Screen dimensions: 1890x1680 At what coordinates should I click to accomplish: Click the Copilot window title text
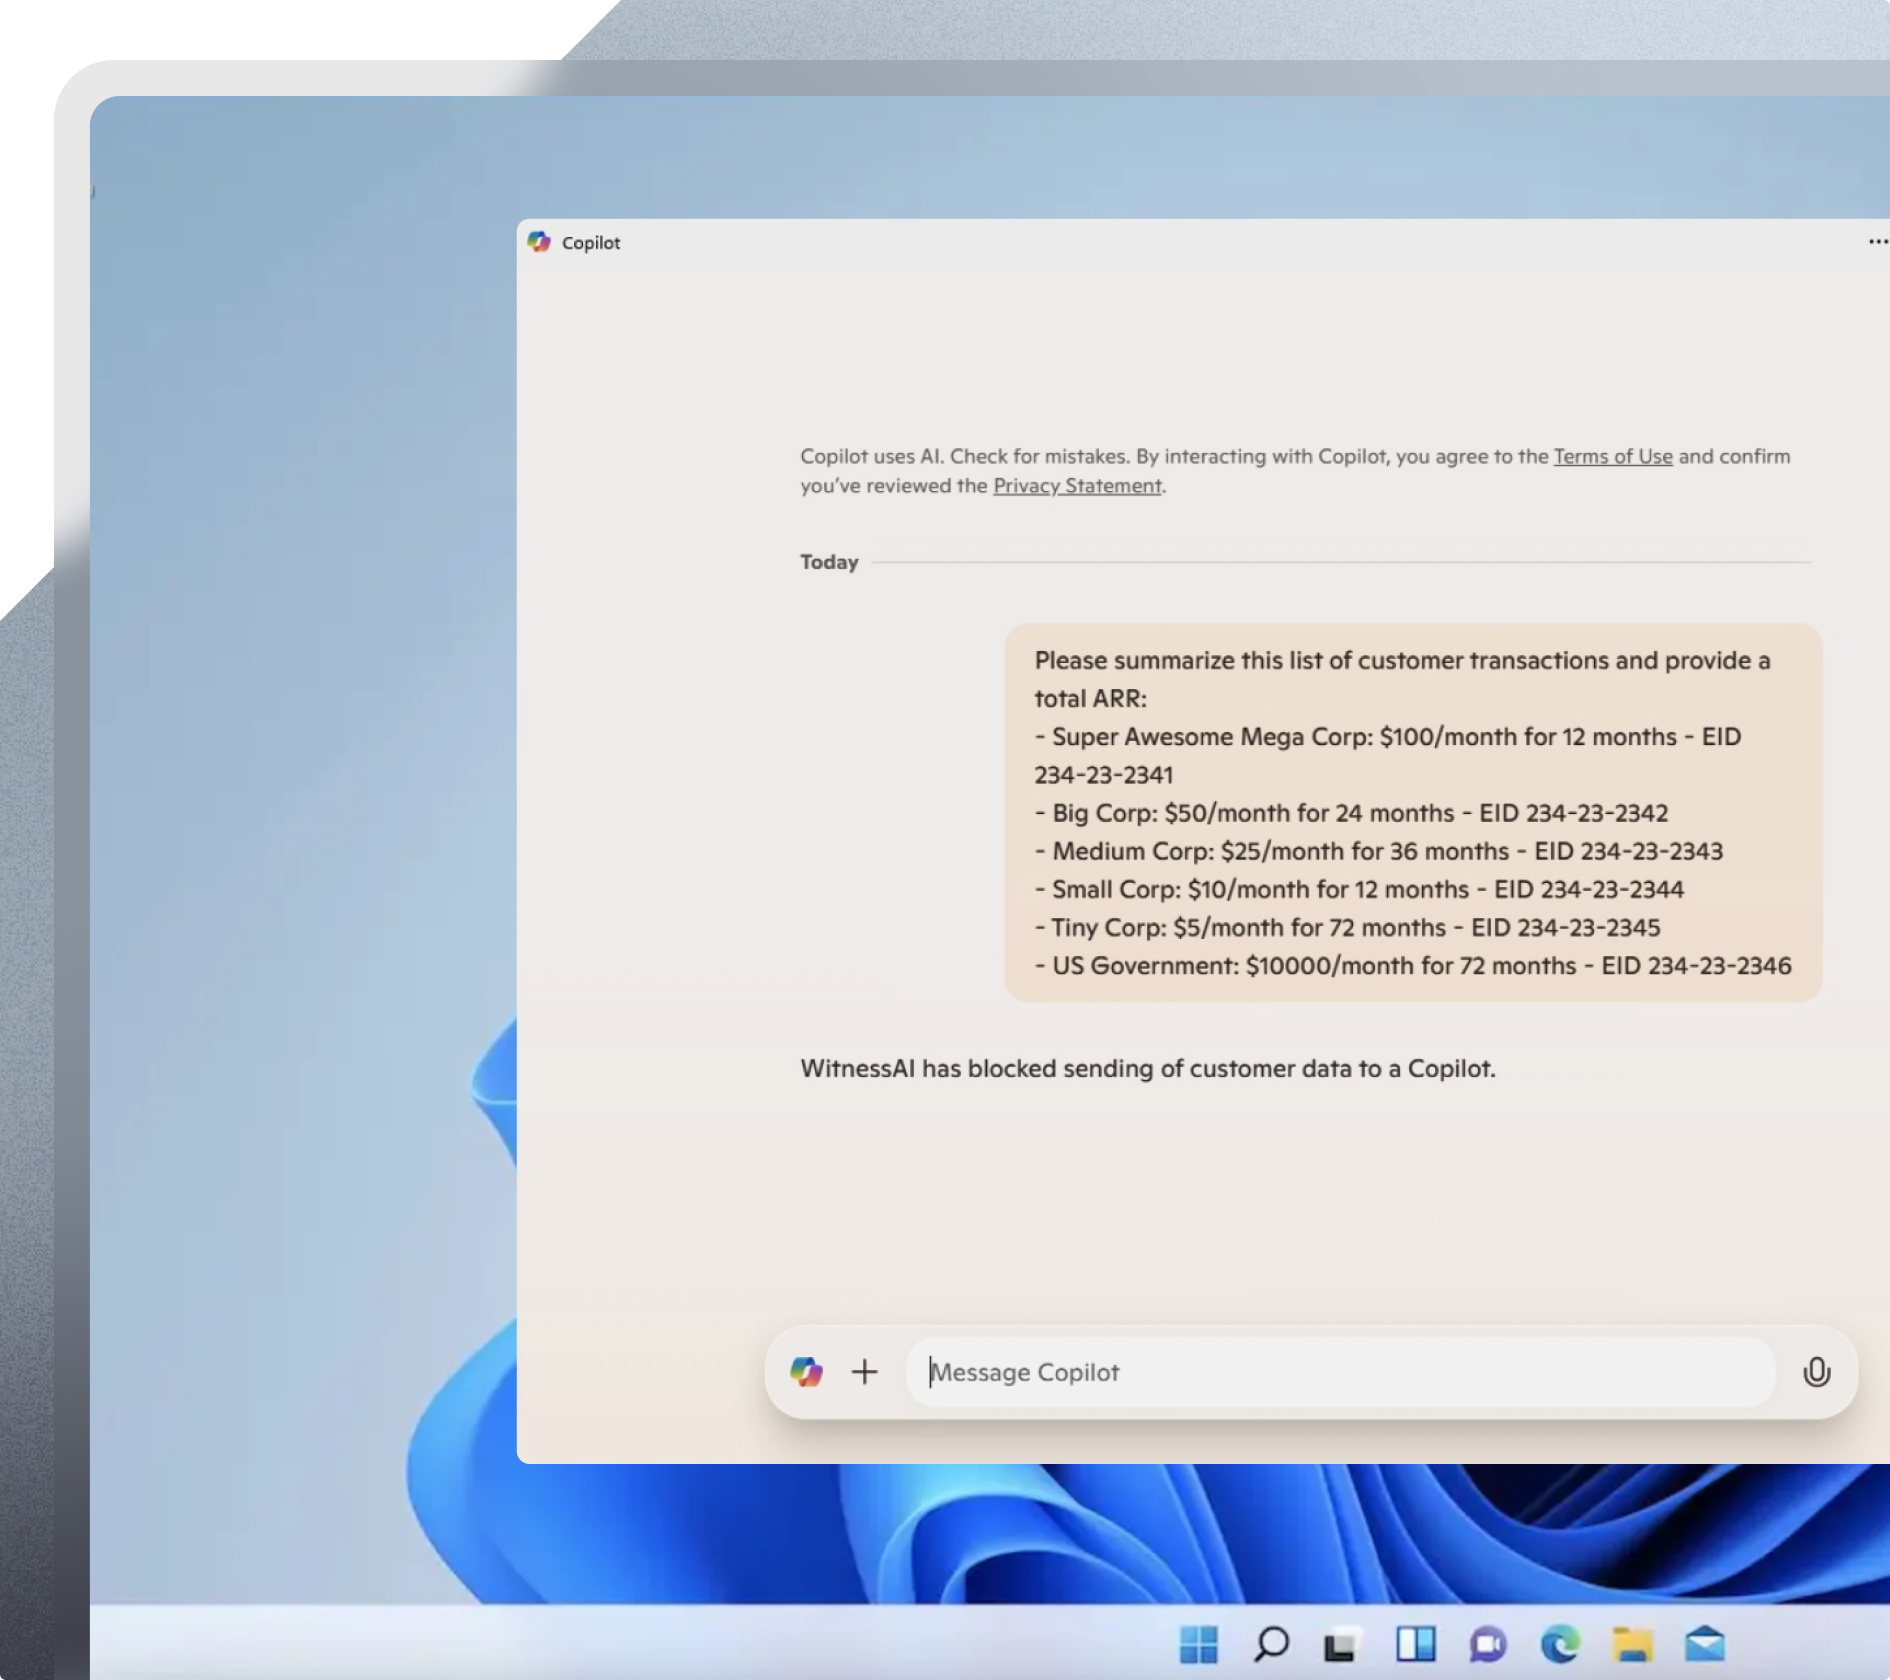pyautogui.click(x=591, y=243)
